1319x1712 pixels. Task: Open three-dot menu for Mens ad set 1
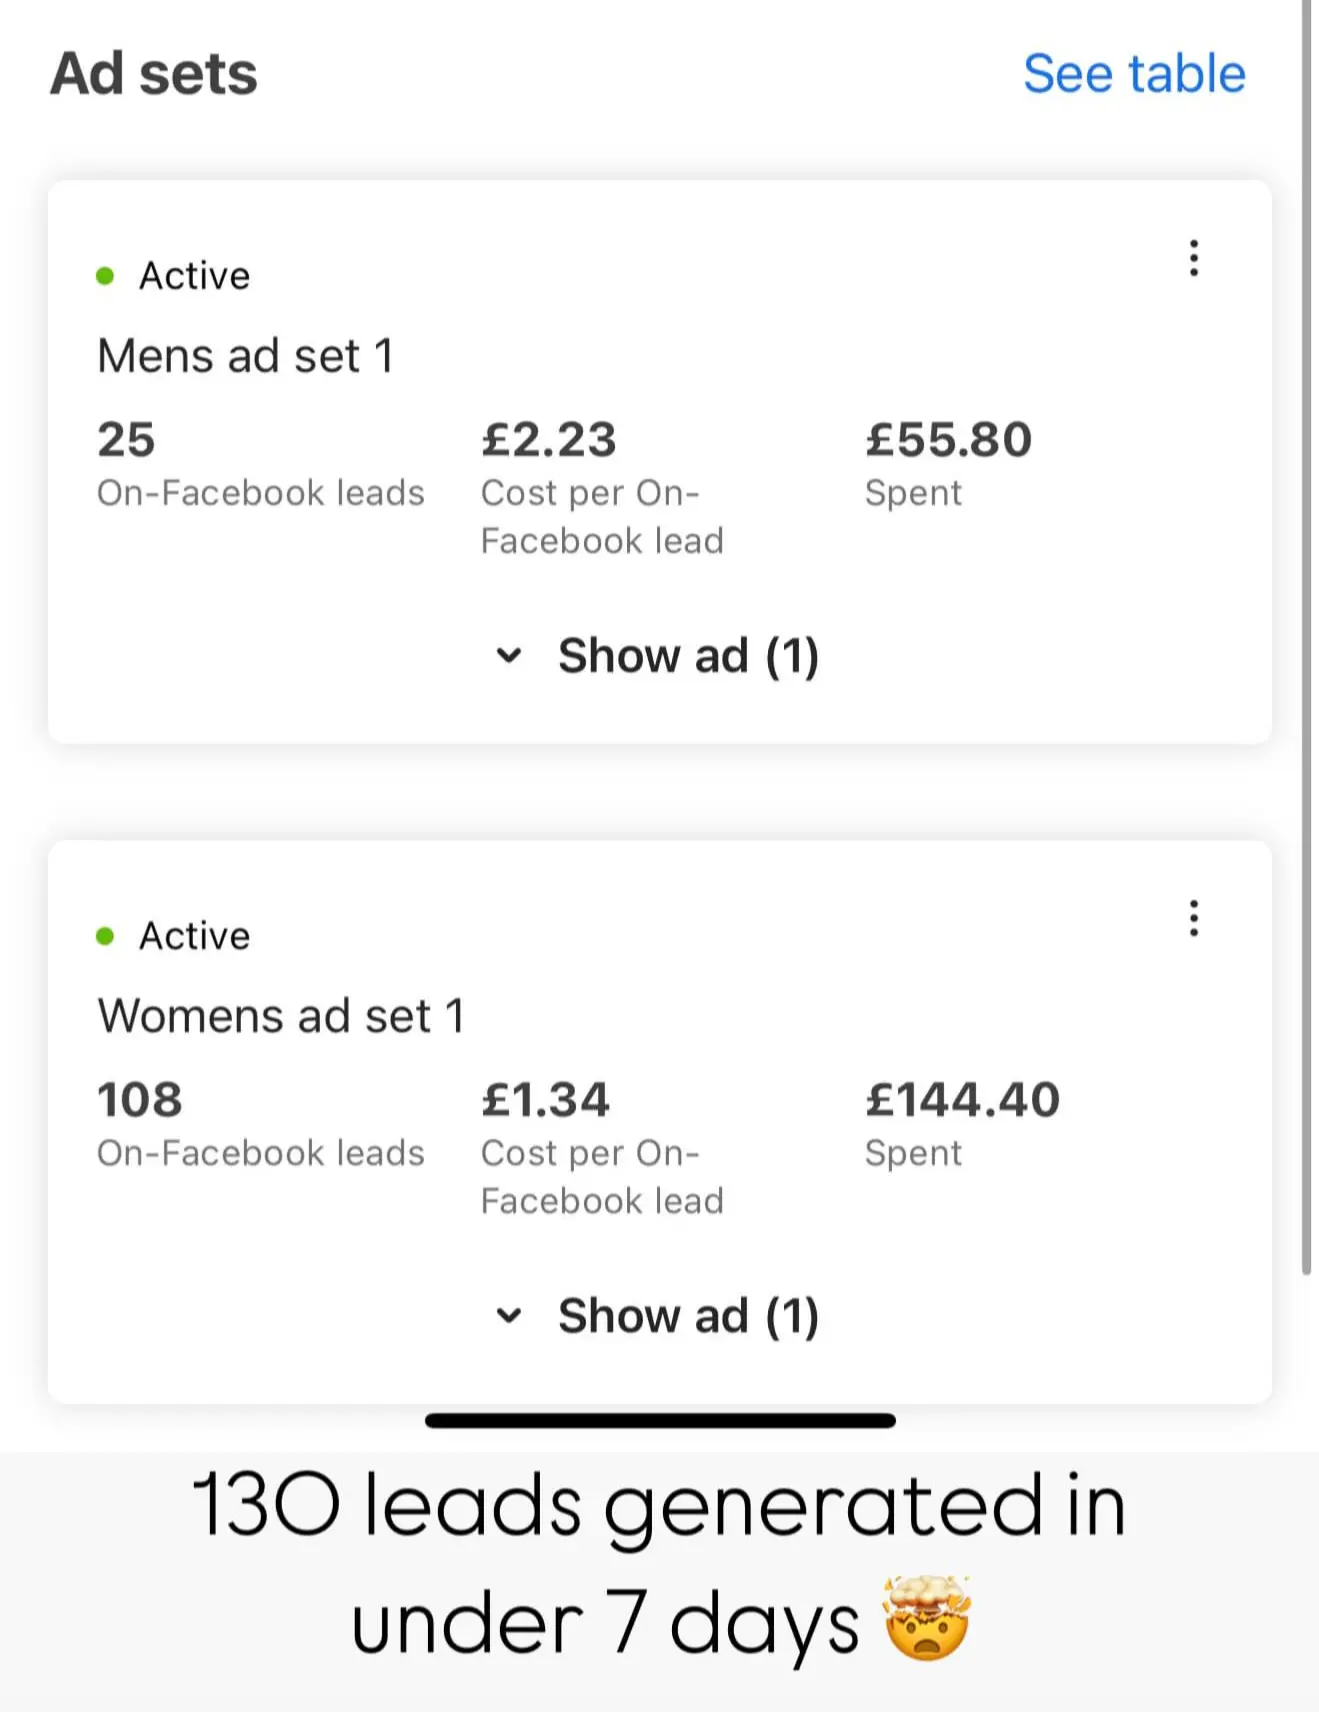[x=1193, y=258]
